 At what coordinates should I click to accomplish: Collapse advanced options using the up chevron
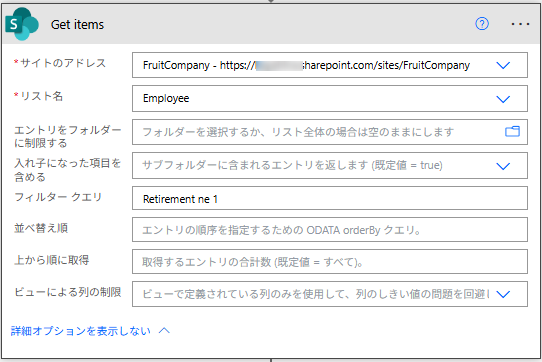tap(164, 331)
